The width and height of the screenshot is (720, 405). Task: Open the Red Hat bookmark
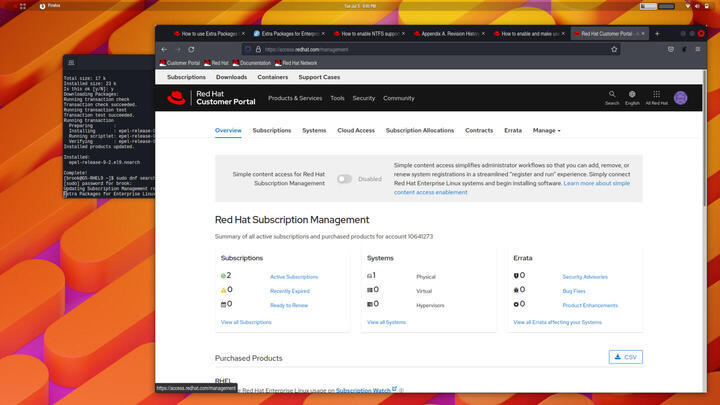pos(216,63)
